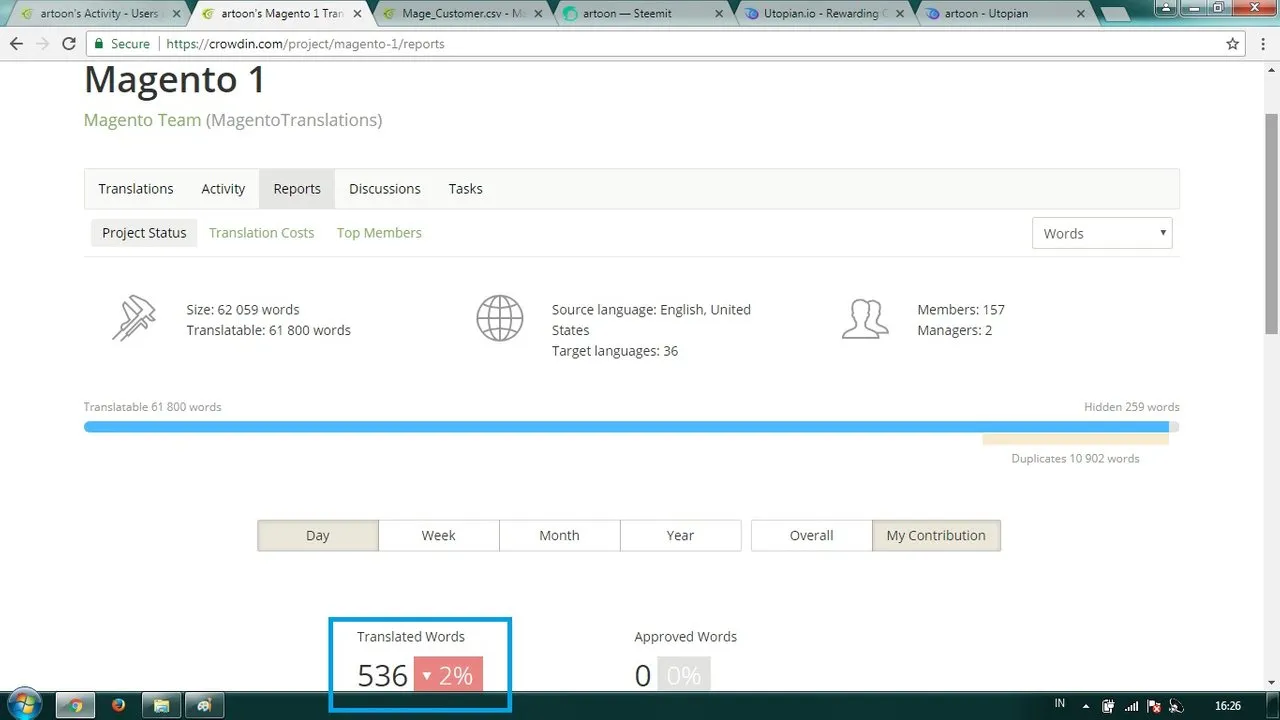
Task: Select the Year period toggle
Action: coord(681,535)
